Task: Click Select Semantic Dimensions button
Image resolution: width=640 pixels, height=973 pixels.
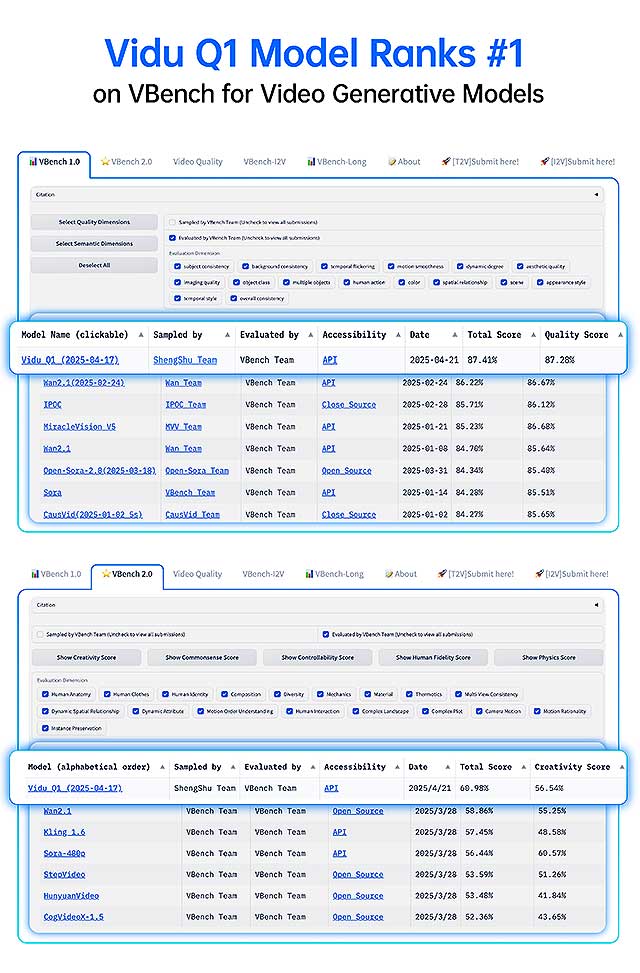Action: pyautogui.click(x=94, y=244)
